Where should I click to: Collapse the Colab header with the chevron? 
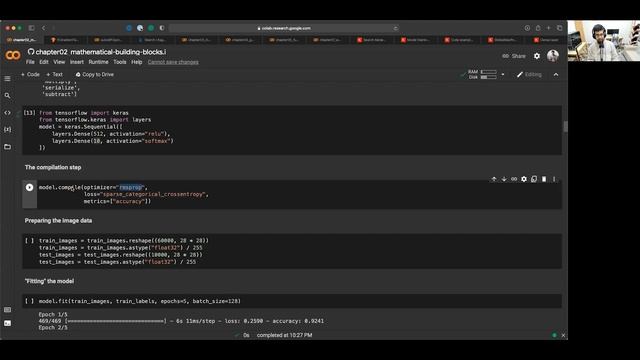556,75
